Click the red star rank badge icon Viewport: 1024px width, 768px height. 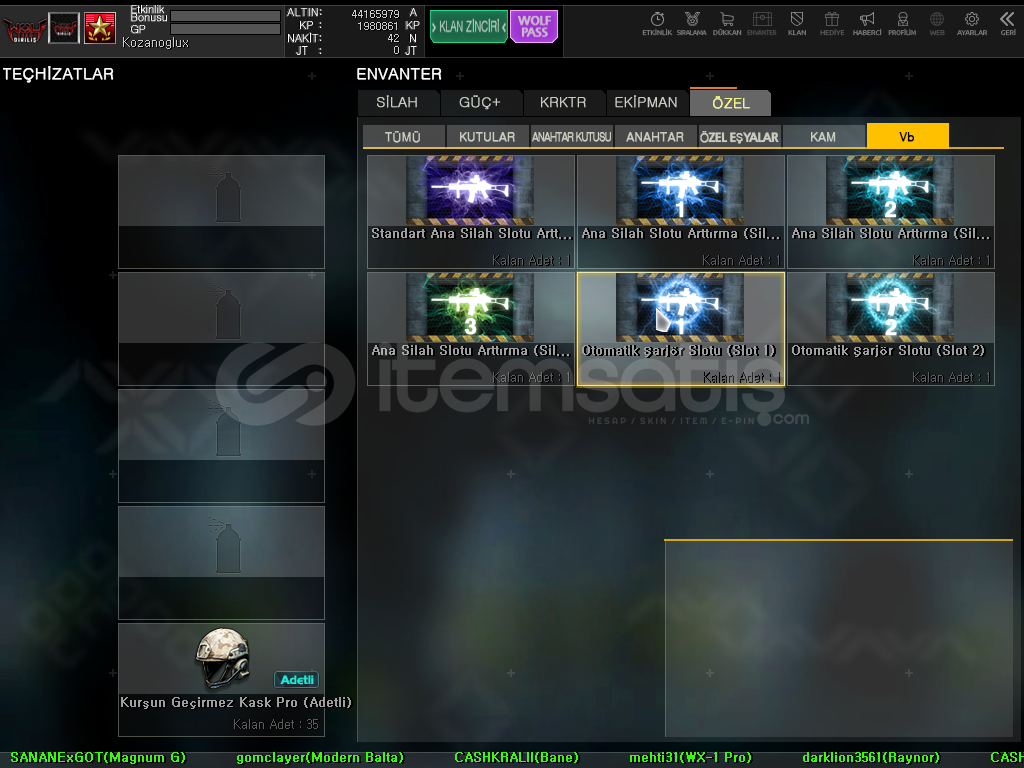(x=100, y=28)
